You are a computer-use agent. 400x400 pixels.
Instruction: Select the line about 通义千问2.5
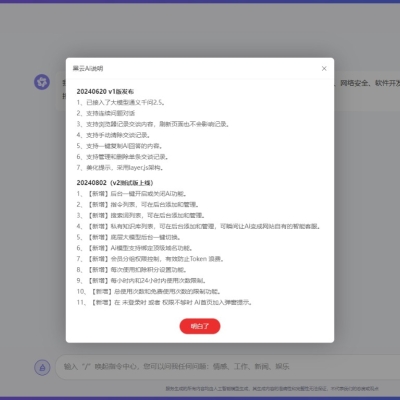[121, 102]
